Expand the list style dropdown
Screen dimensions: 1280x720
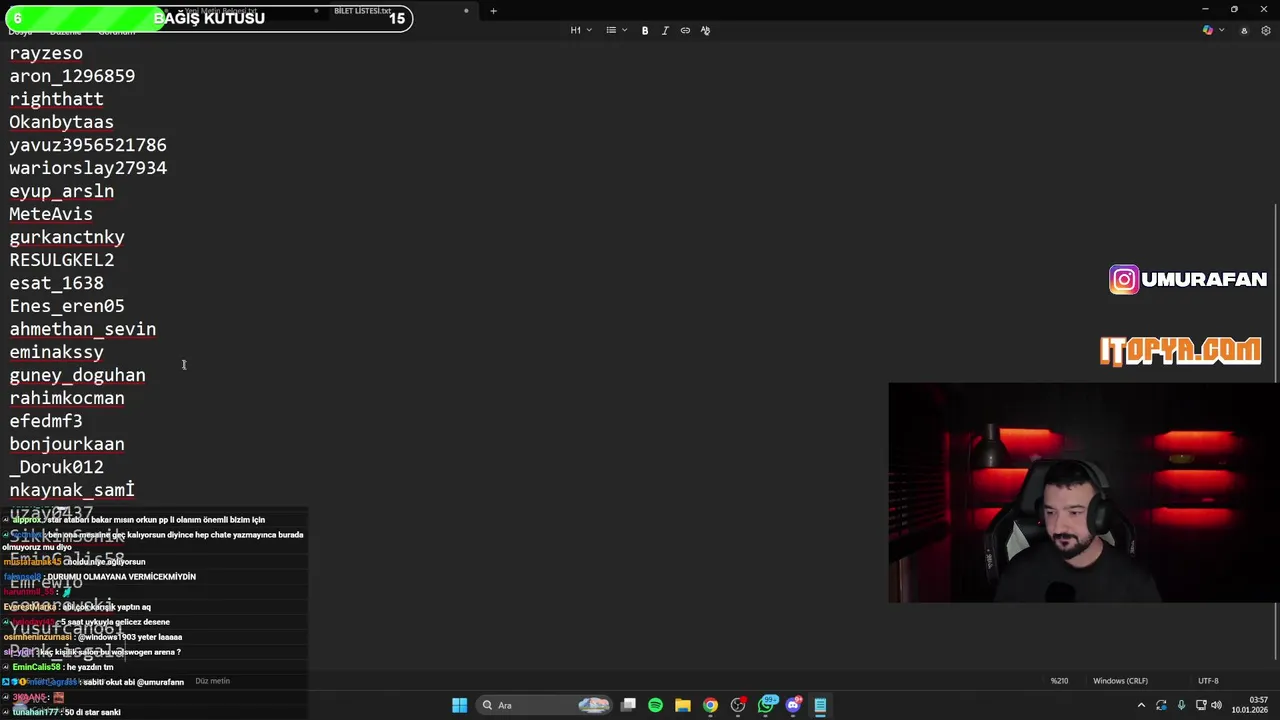coord(616,30)
